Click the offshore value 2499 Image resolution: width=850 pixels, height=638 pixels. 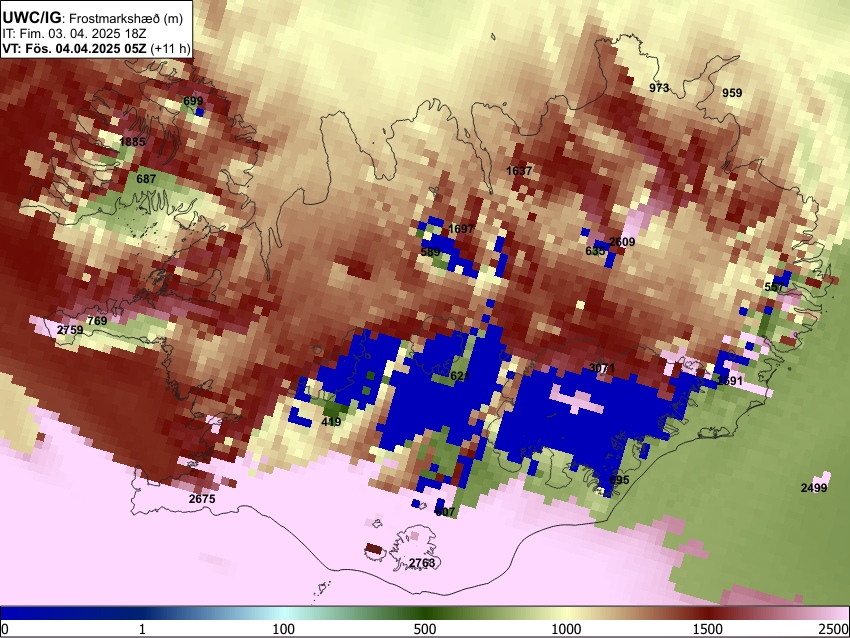814,488
